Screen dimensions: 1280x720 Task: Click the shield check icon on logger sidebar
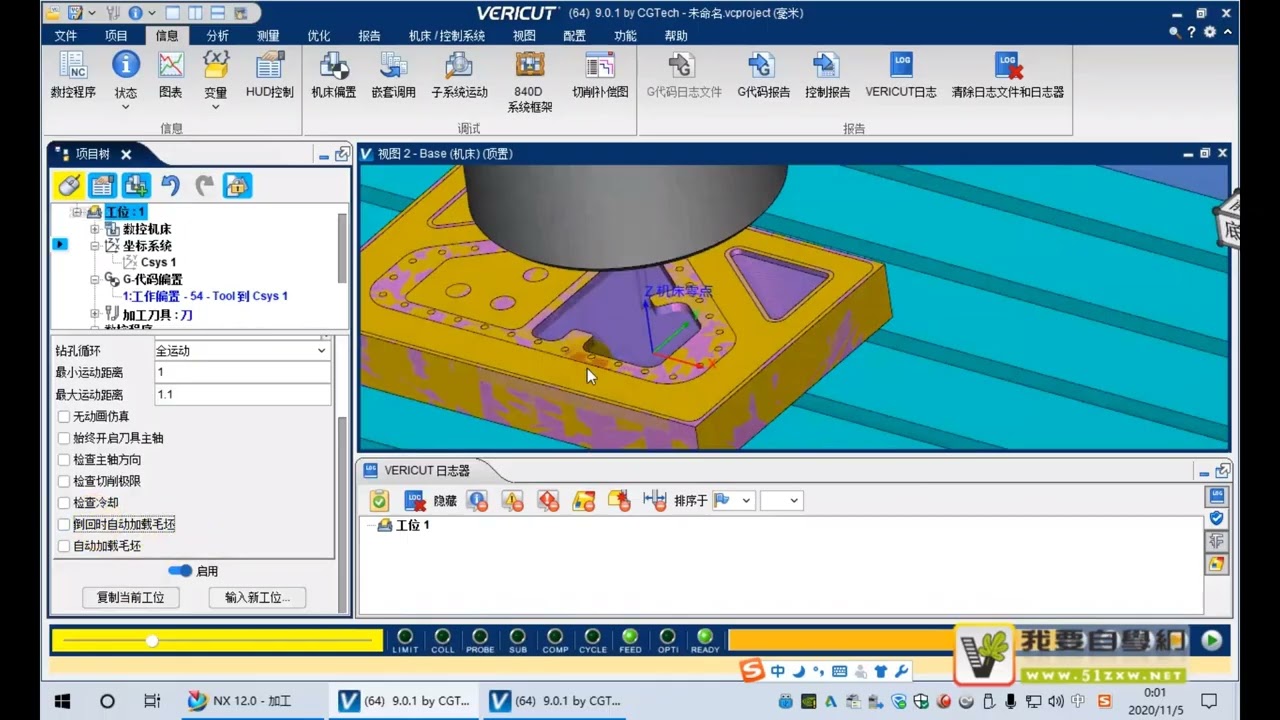click(x=1217, y=518)
